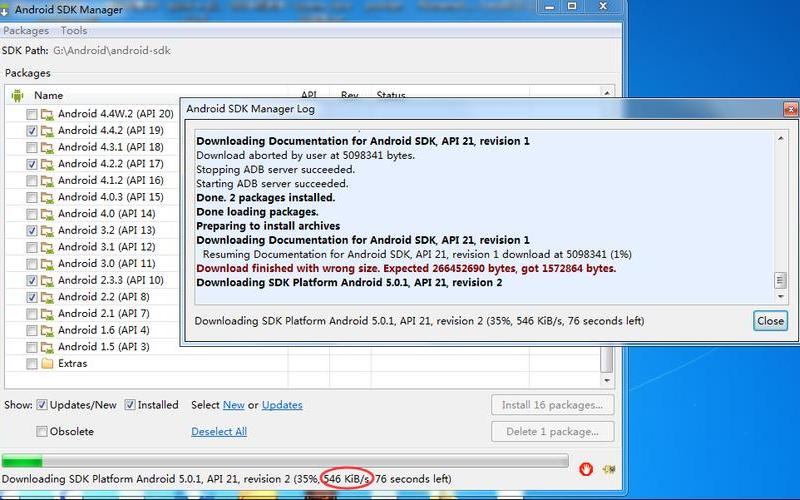The height and width of the screenshot is (500, 800).
Task: Uncheck the Android 4.4.2 (API 19) checkbox
Action: click(x=32, y=131)
